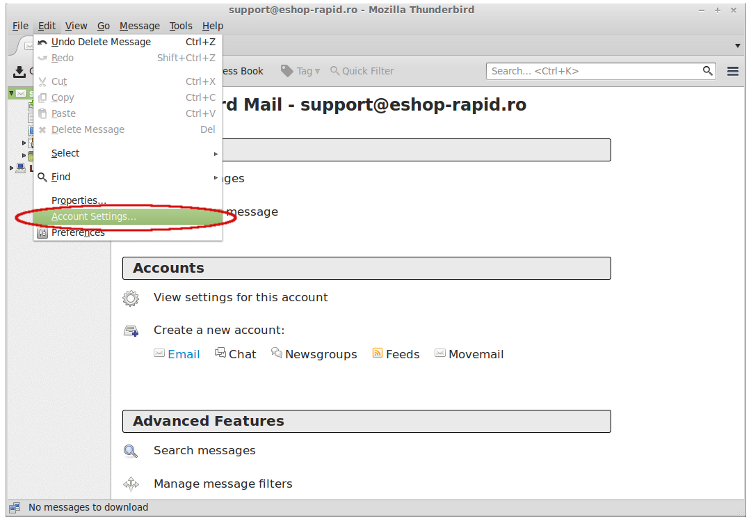Screen dimensions: 751x519
Task: Select Account Settings in Edit menu
Action: point(127,216)
